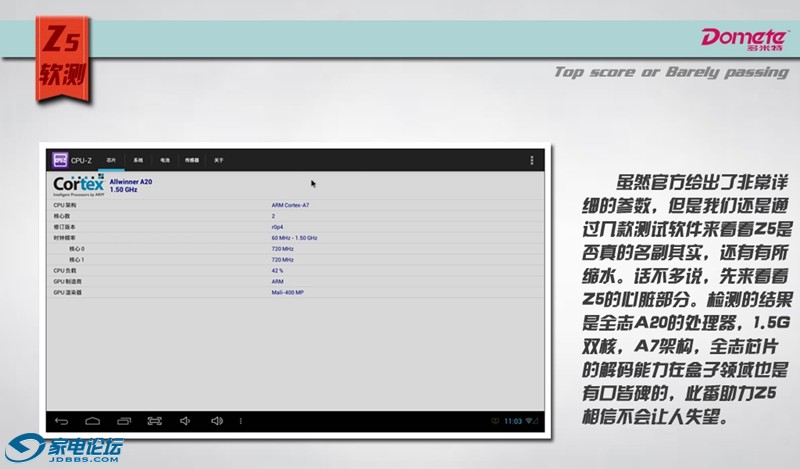Click the 11:03 clock in status bar
The width and height of the screenshot is (800, 469).
pos(512,421)
